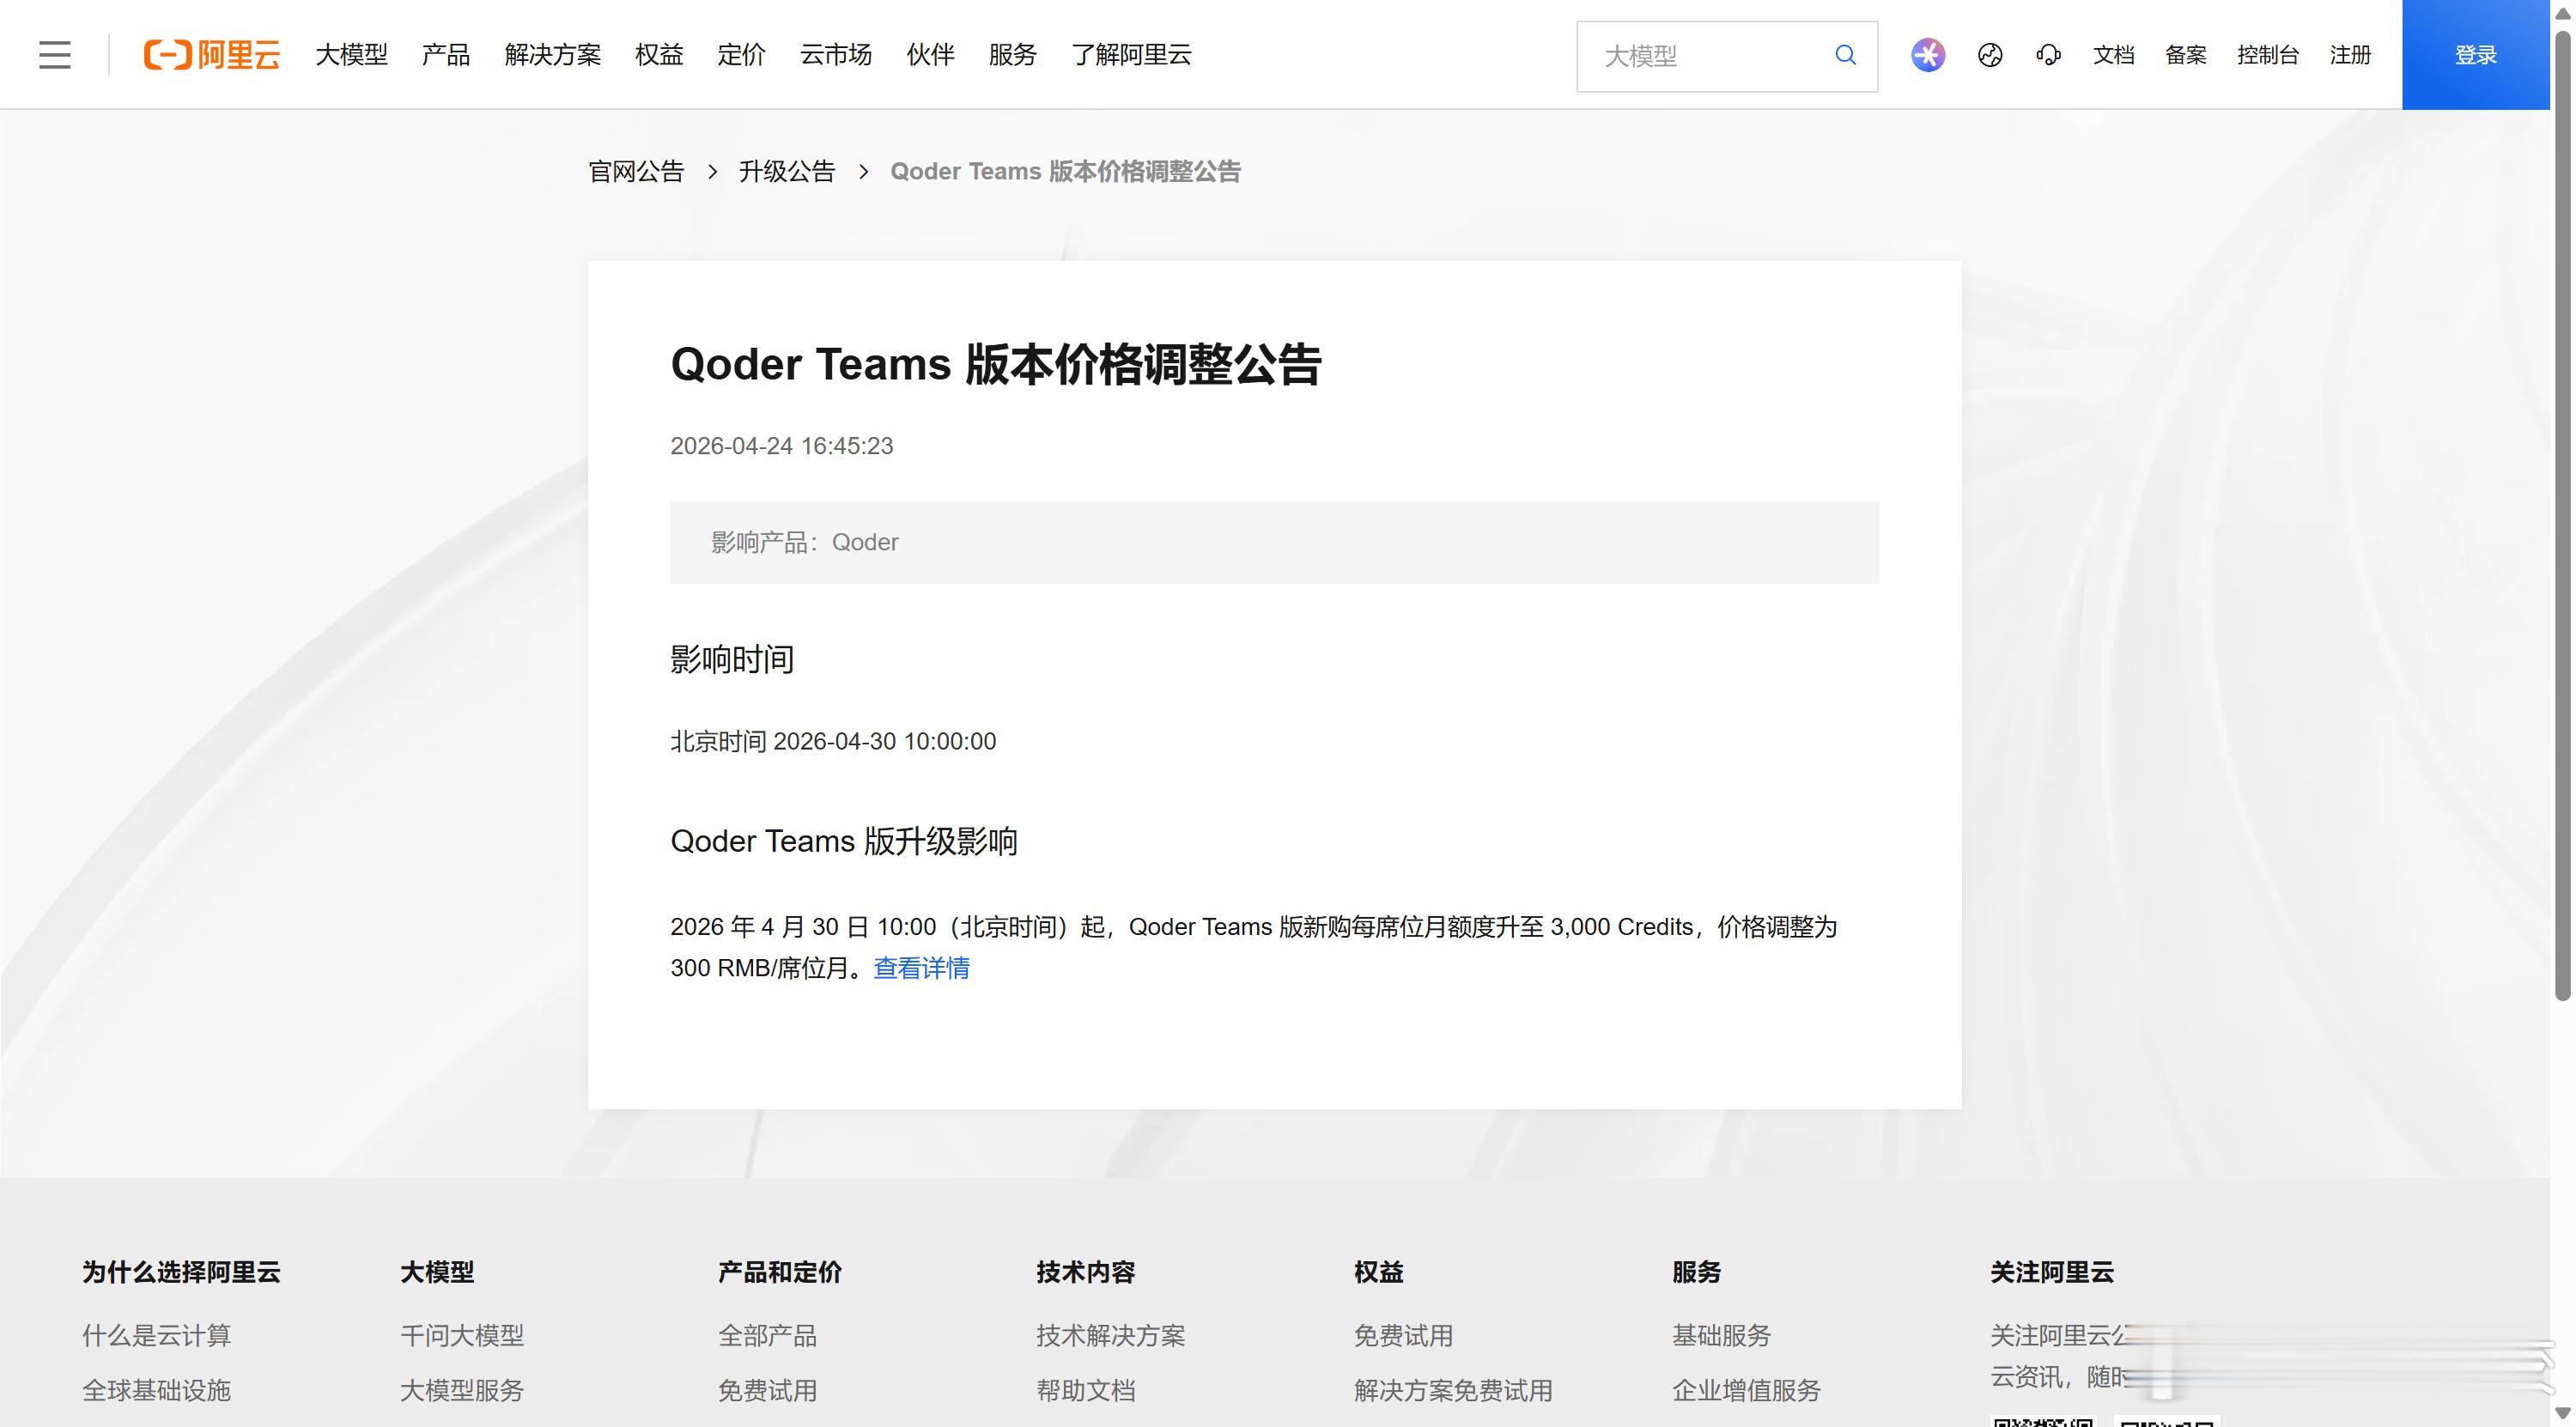The height and width of the screenshot is (1427, 2576).
Task: Open the 伙伴 nav menu
Action: [930, 55]
